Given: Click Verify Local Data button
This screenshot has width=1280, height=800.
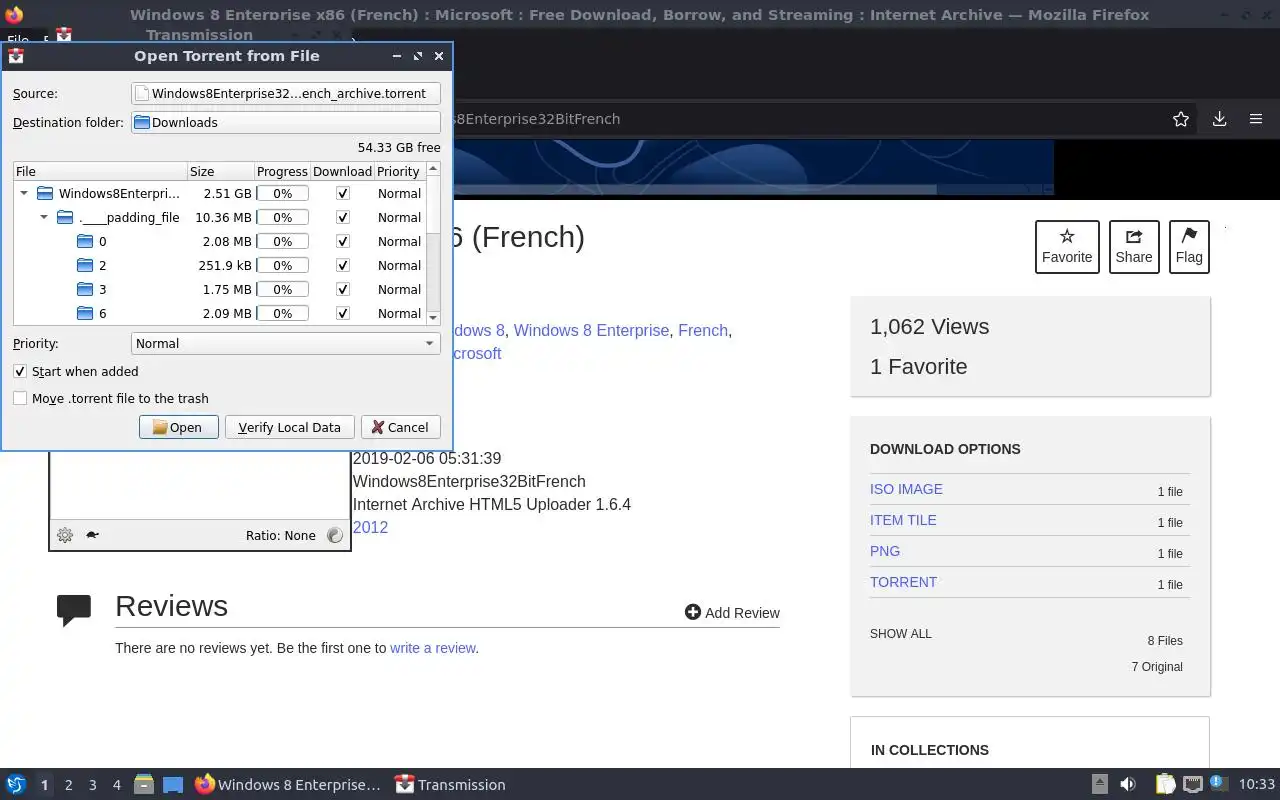Looking at the screenshot, I should [x=289, y=427].
